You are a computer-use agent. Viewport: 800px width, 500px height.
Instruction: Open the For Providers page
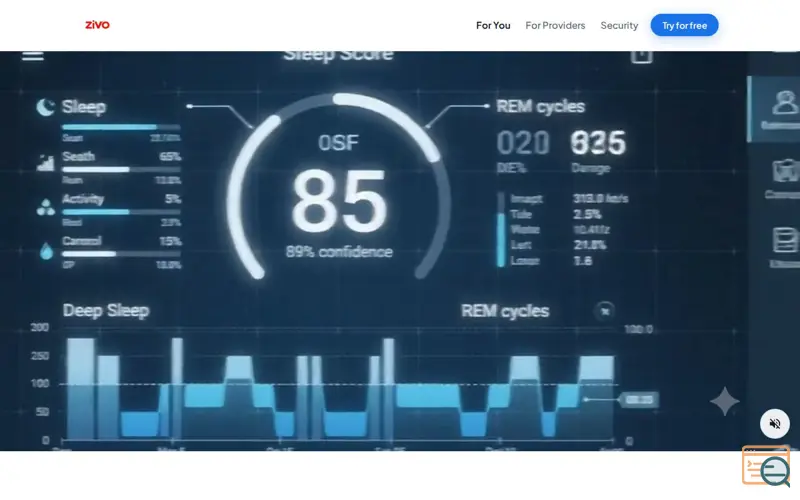[x=555, y=26]
